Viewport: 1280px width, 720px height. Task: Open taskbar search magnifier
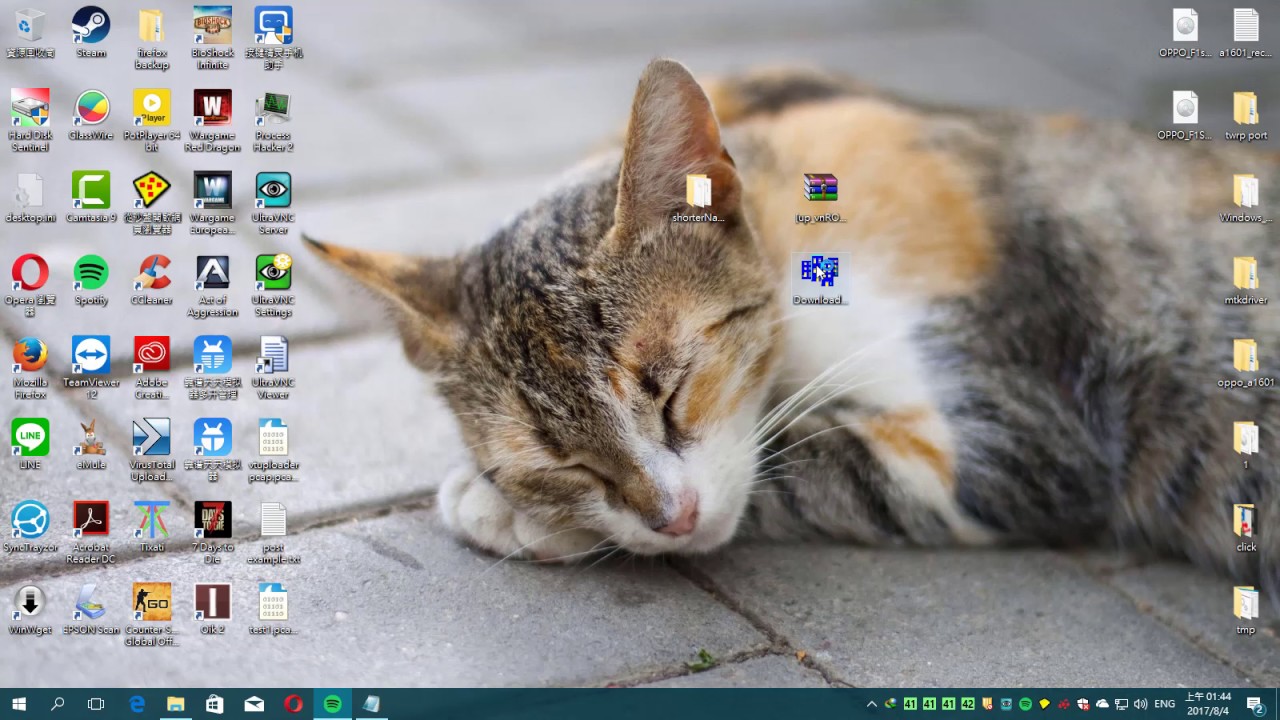coord(57,704)
